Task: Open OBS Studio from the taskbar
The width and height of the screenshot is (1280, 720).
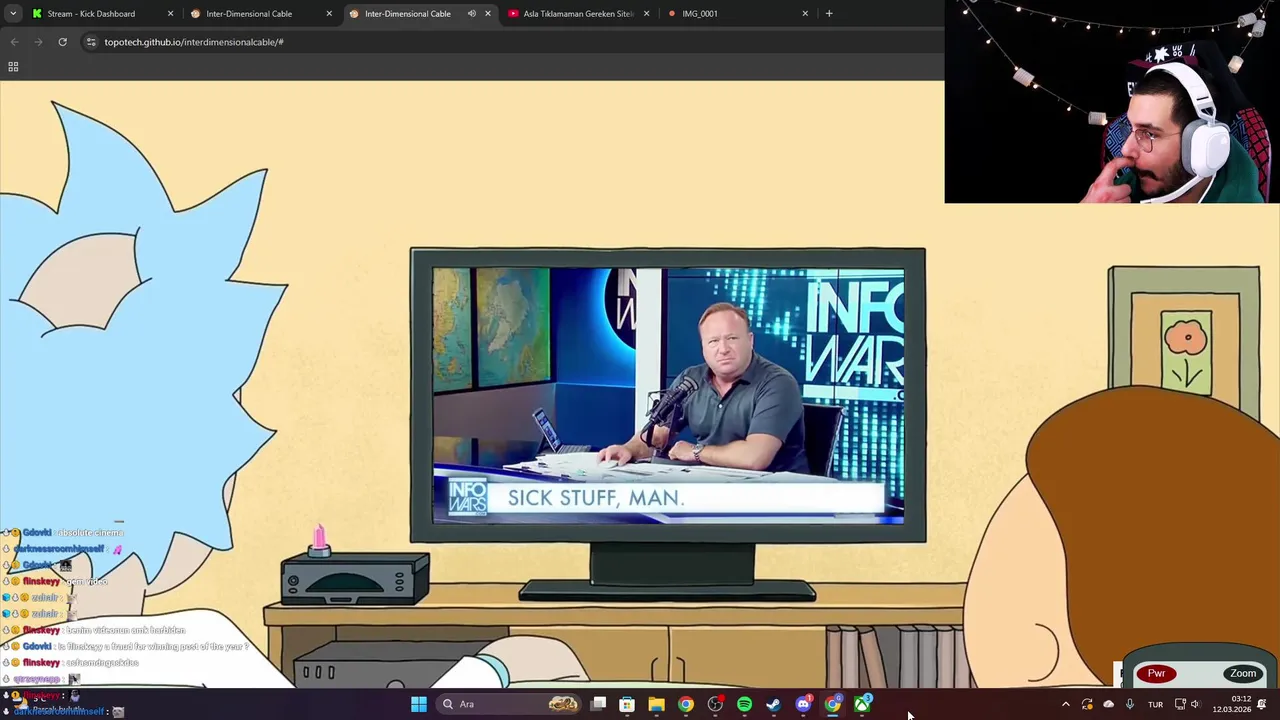Action: 715,704
